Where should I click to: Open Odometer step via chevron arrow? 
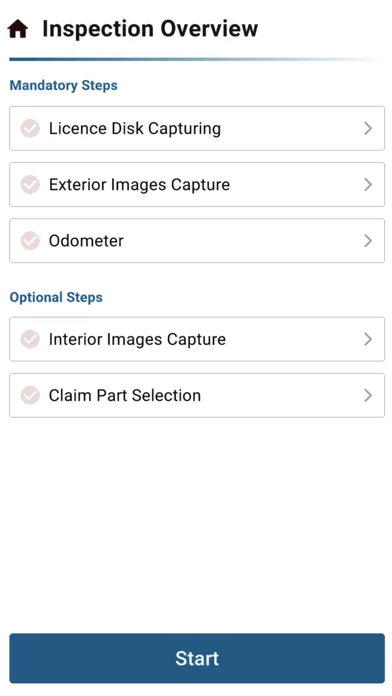pos(368,241)
